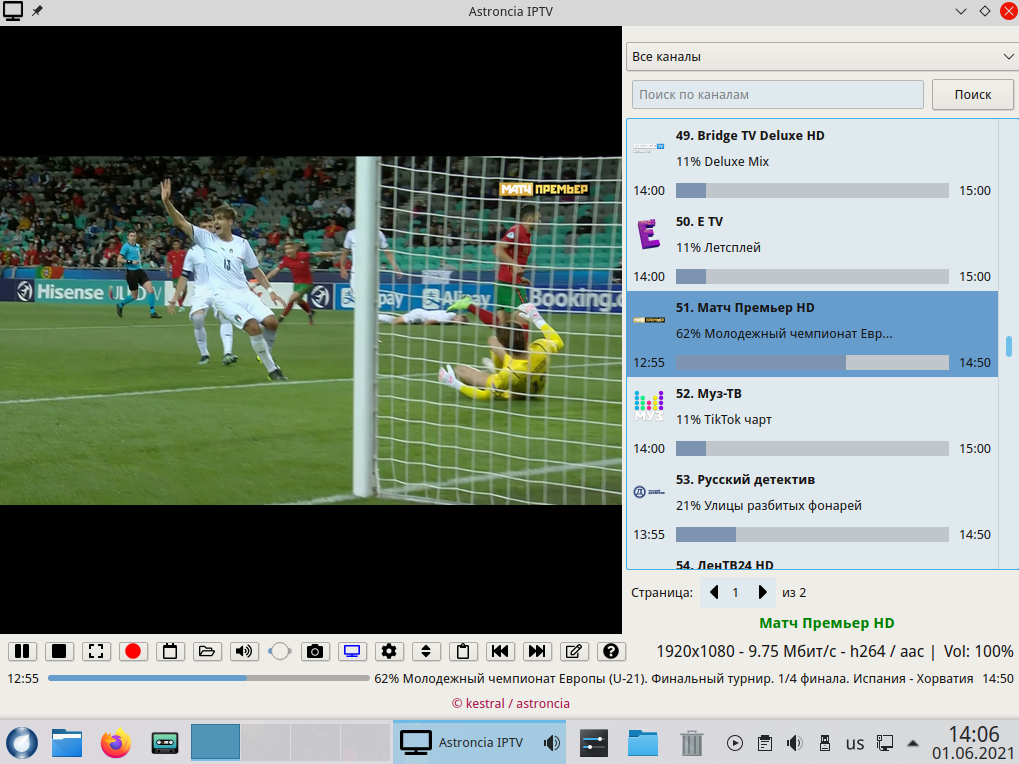Click the clock showing 14:06
This screenshot has width=1019, height=764.
pyautogui.click(x=973, y=734)
